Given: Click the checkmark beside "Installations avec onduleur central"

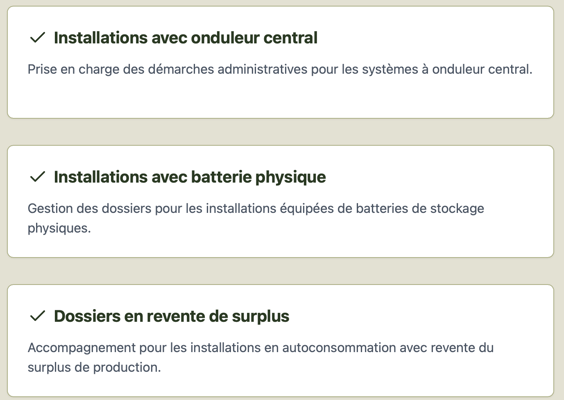Looking at the screenshot, I should click(x=37, y=37).
